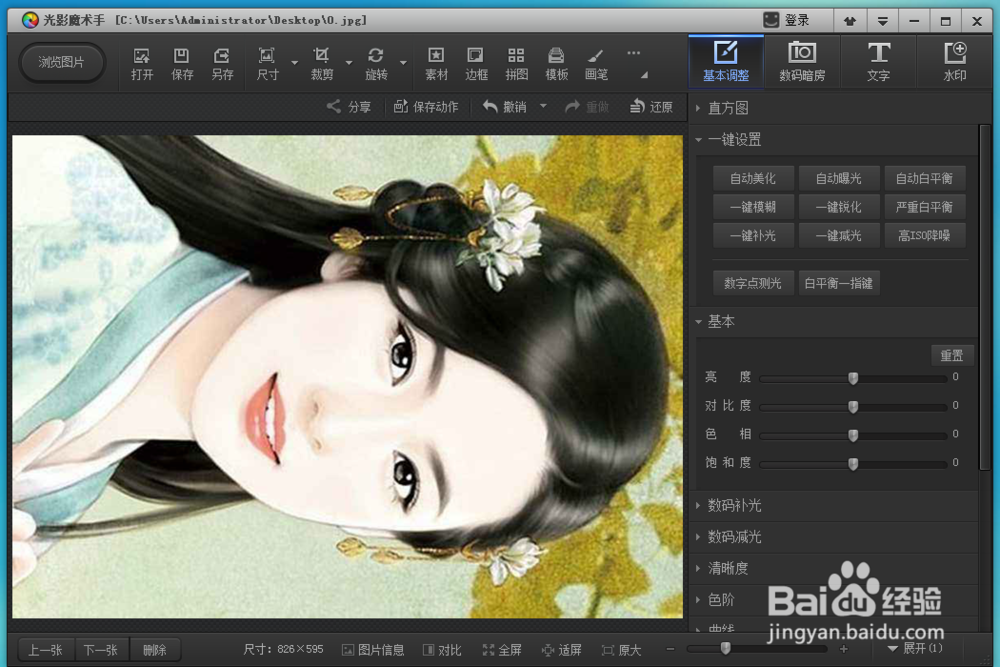This screenshot has height=667, width=1000.
Task: Reset basic adjustments with 重置
Action: coord(952,355)
